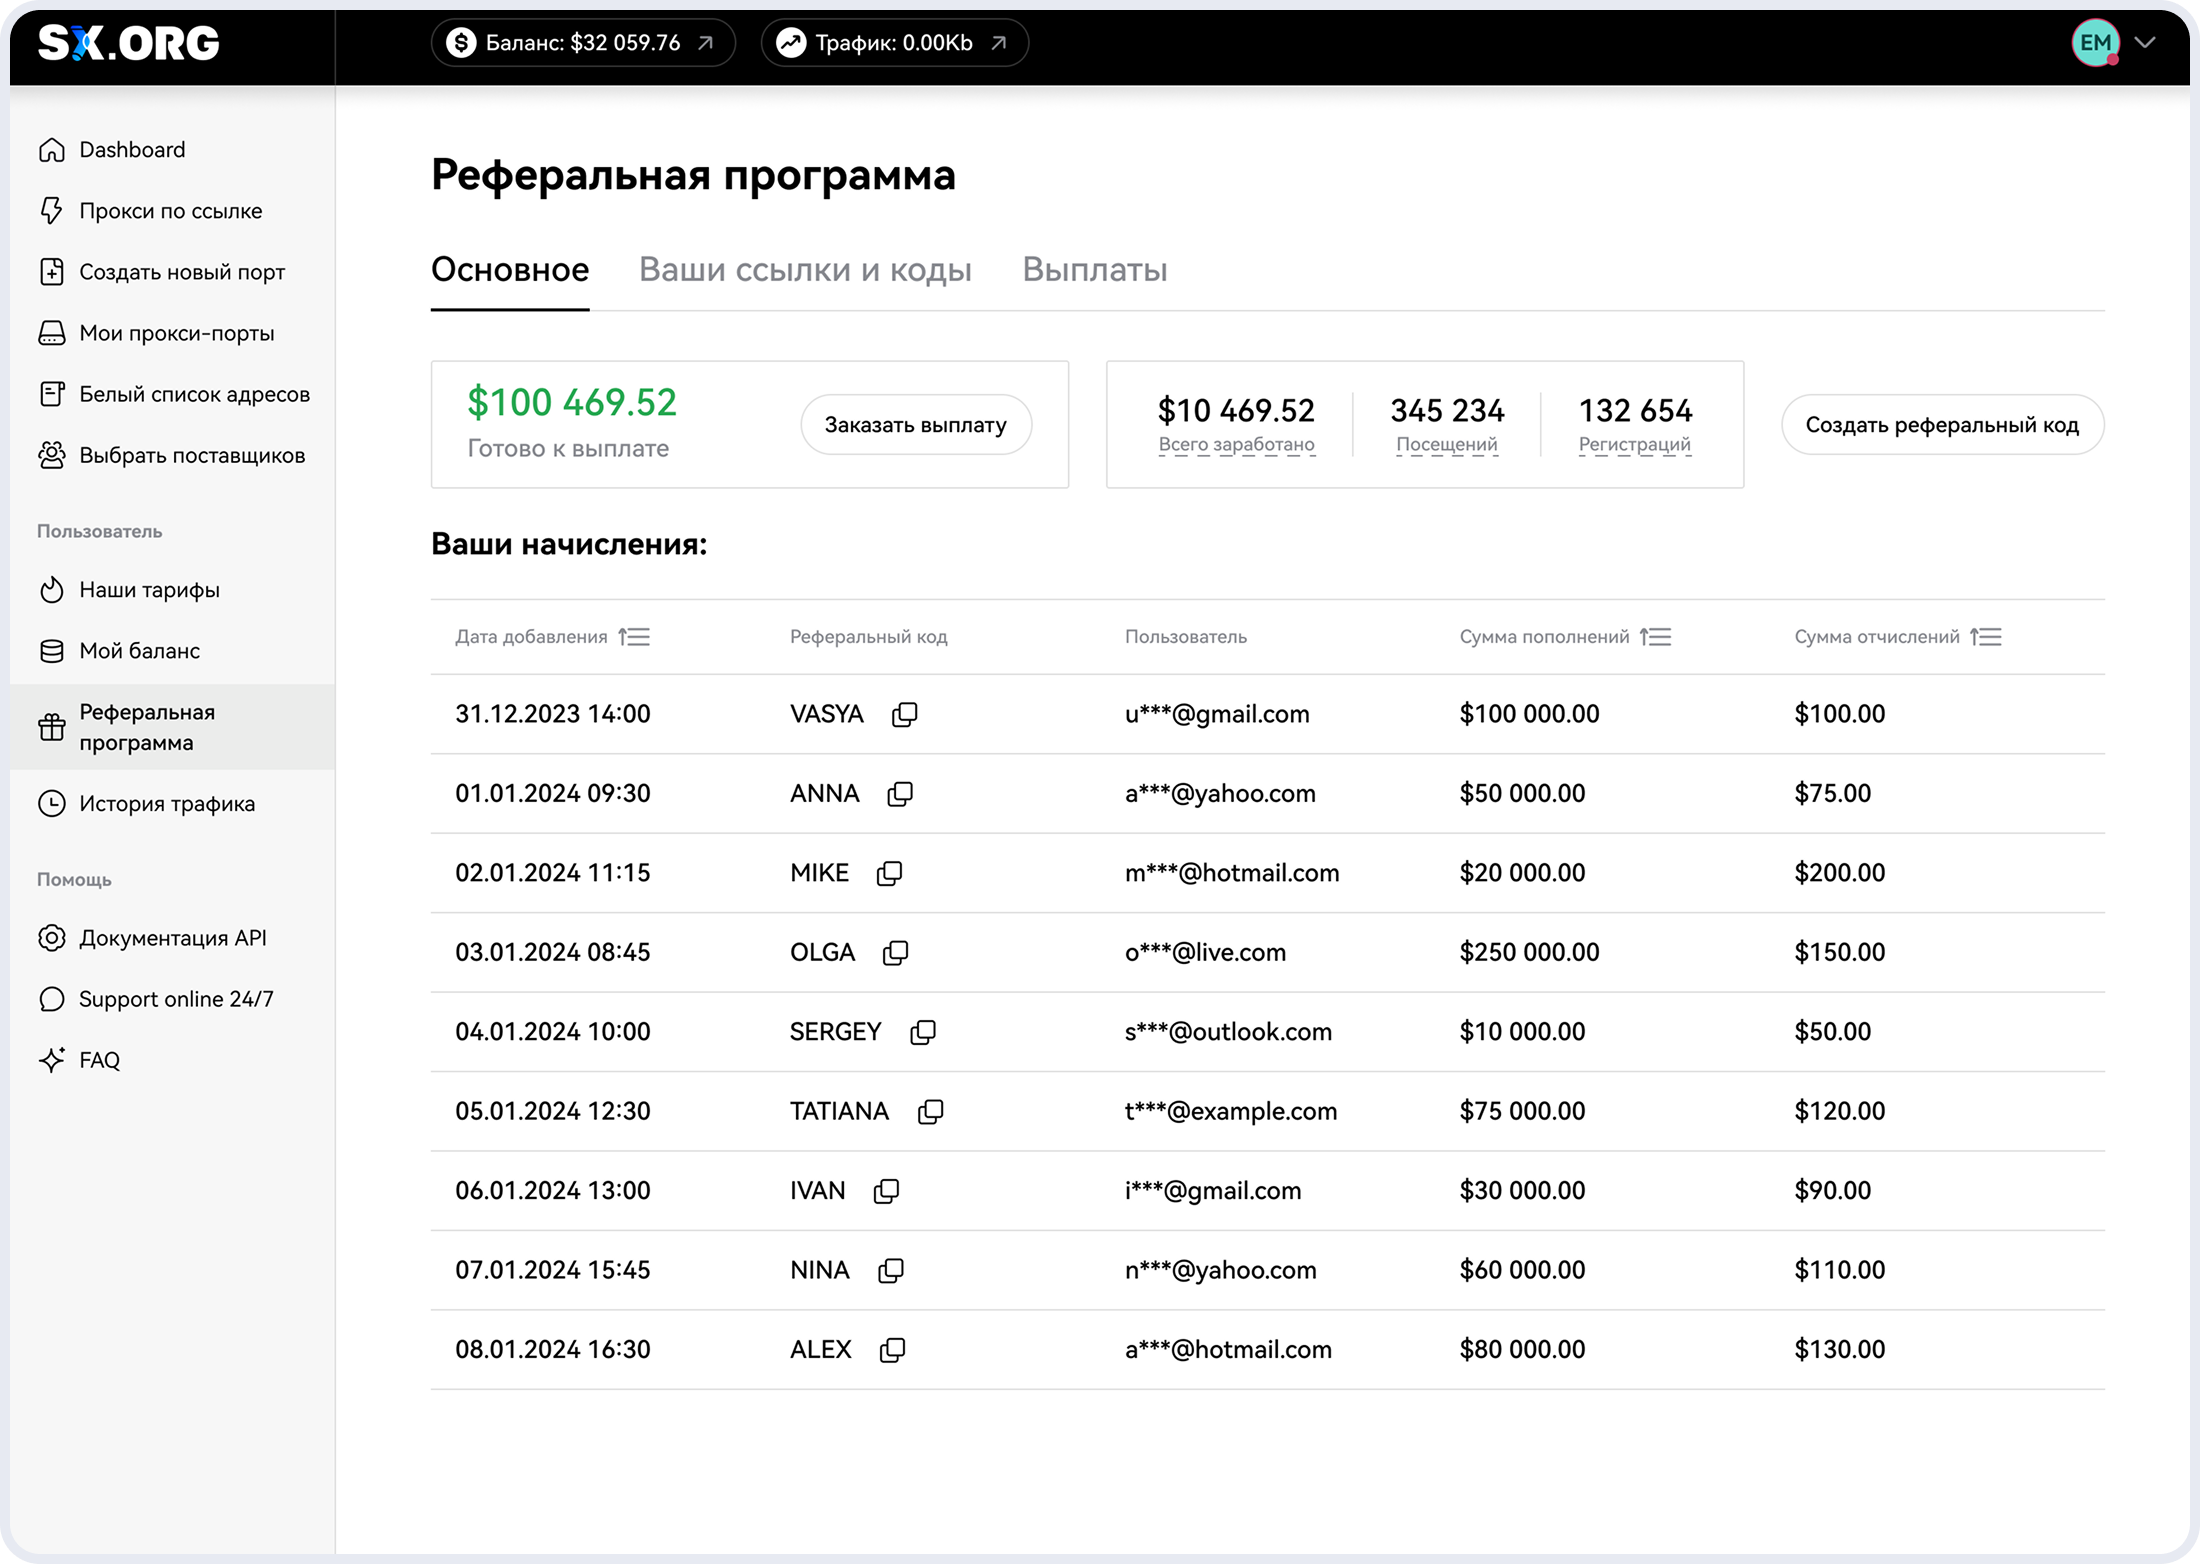This screenshot has width=2200, height=1564.
Task: Copy the ALEX referral code
Action: pyautogui.click(x=892, y=1350)
